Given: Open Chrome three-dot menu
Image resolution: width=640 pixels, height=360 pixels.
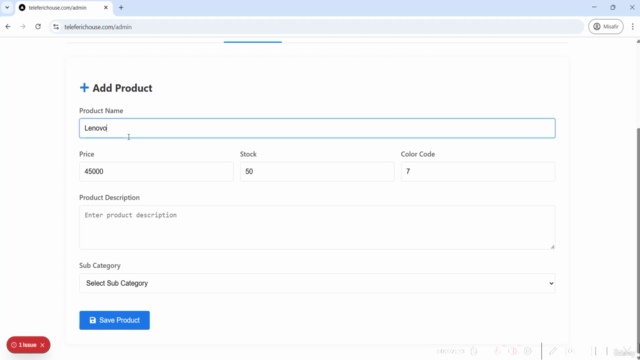Looking at the screenshot, I should [x=632, y=27].
